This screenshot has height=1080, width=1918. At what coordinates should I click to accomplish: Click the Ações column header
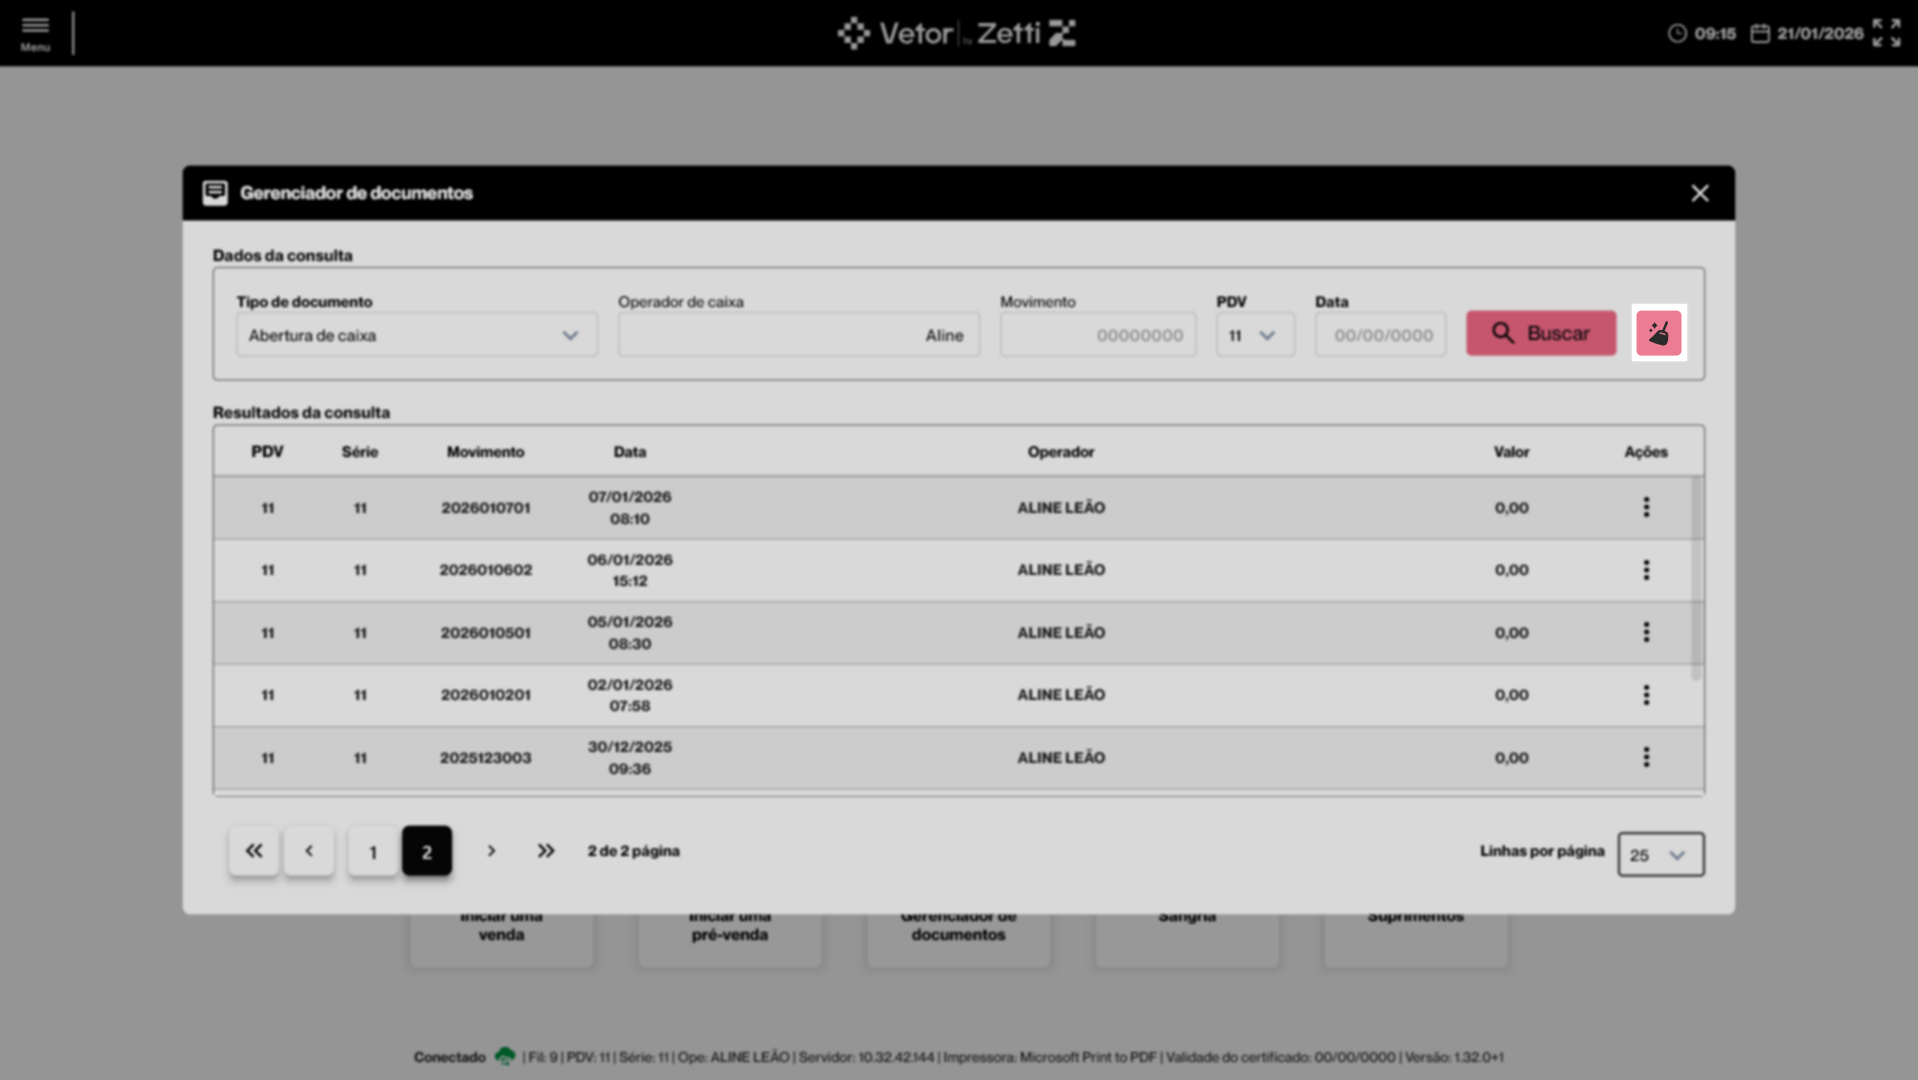tap(1646, 452)
